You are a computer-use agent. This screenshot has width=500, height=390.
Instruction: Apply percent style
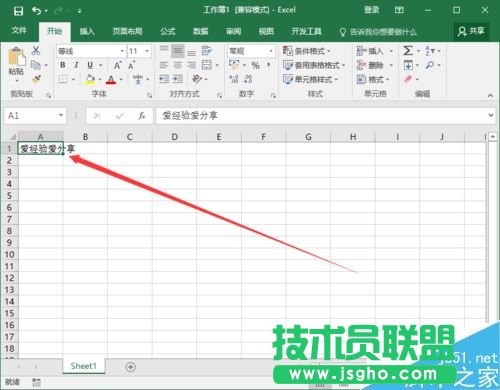(256, 65)
